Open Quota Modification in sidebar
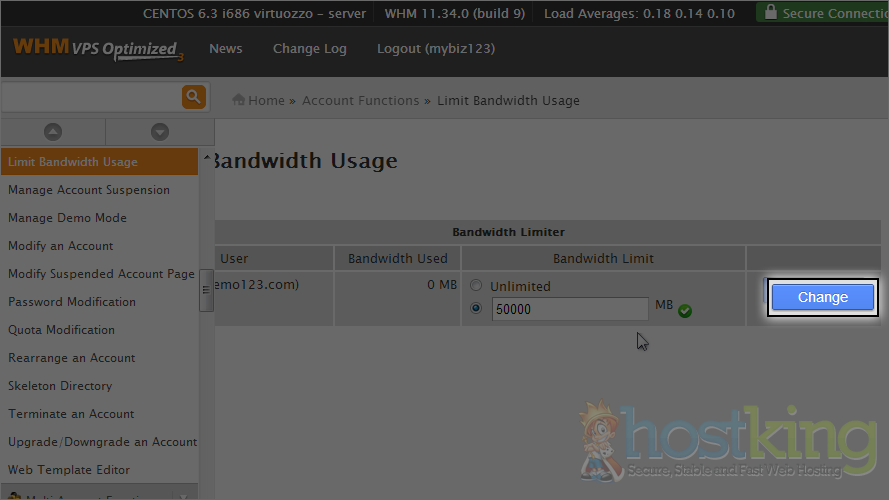Viewport: 889px width, 500px height. pyautogui.click(x=61, y=330)
